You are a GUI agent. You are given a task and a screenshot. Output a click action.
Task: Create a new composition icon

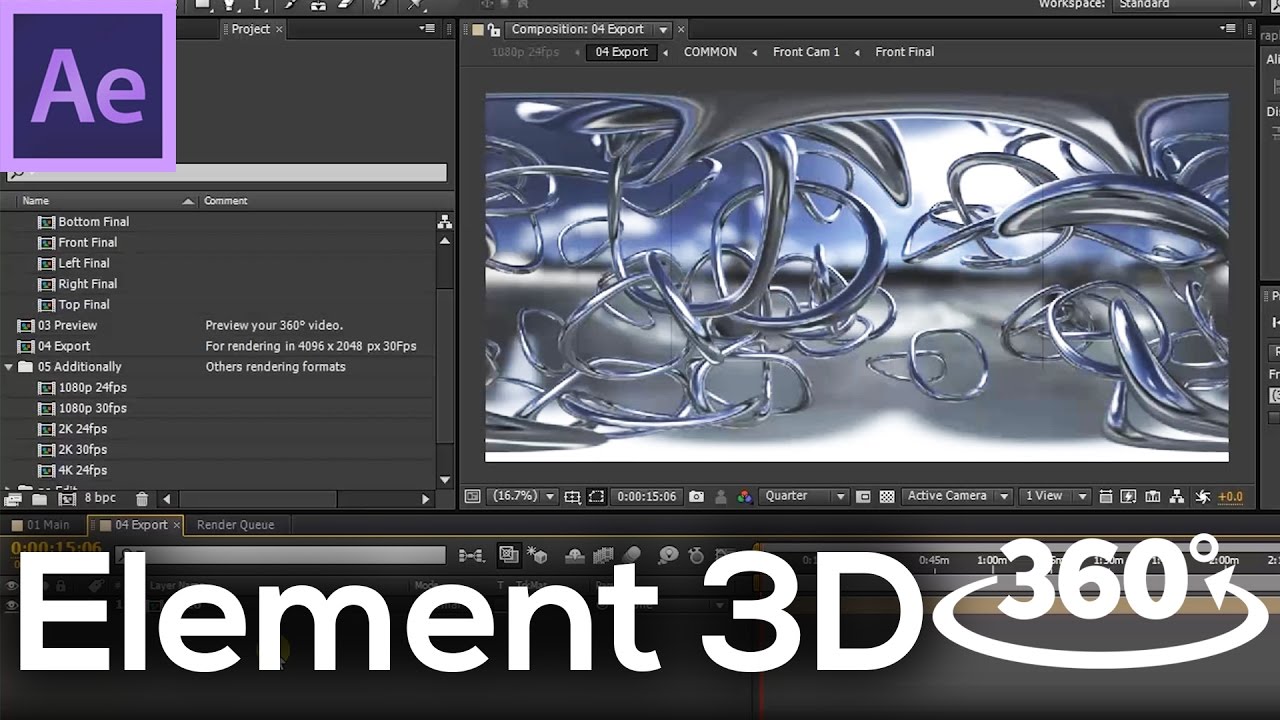click(66, 498)
